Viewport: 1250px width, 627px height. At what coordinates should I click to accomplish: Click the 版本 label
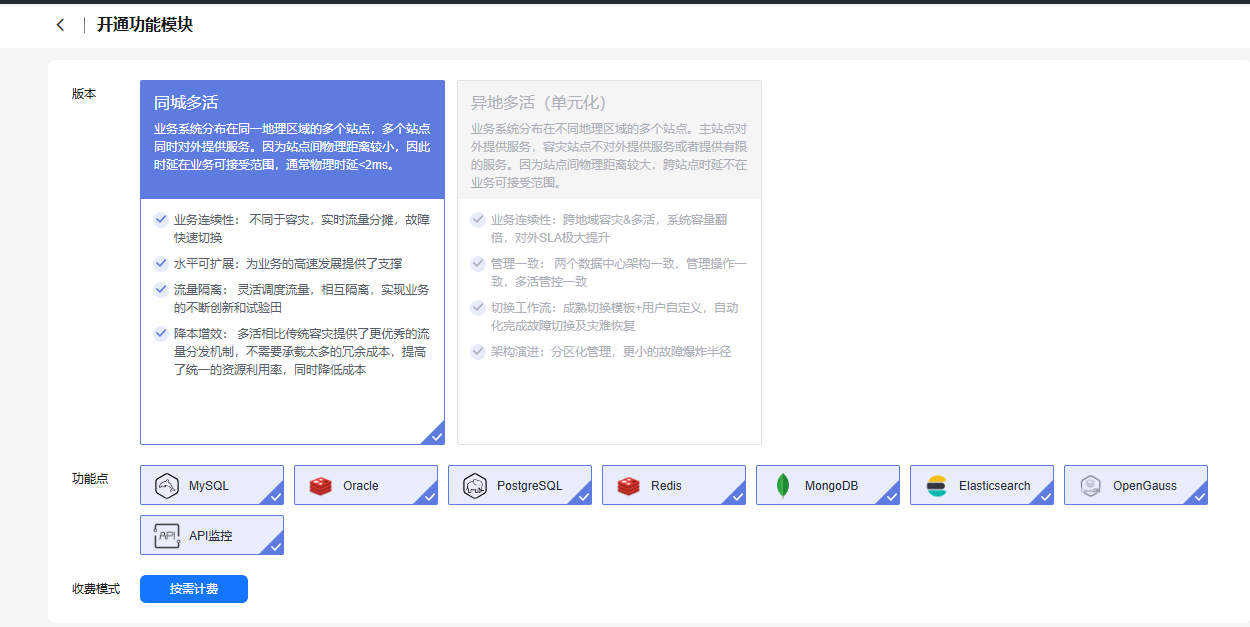tap(84, 93)
